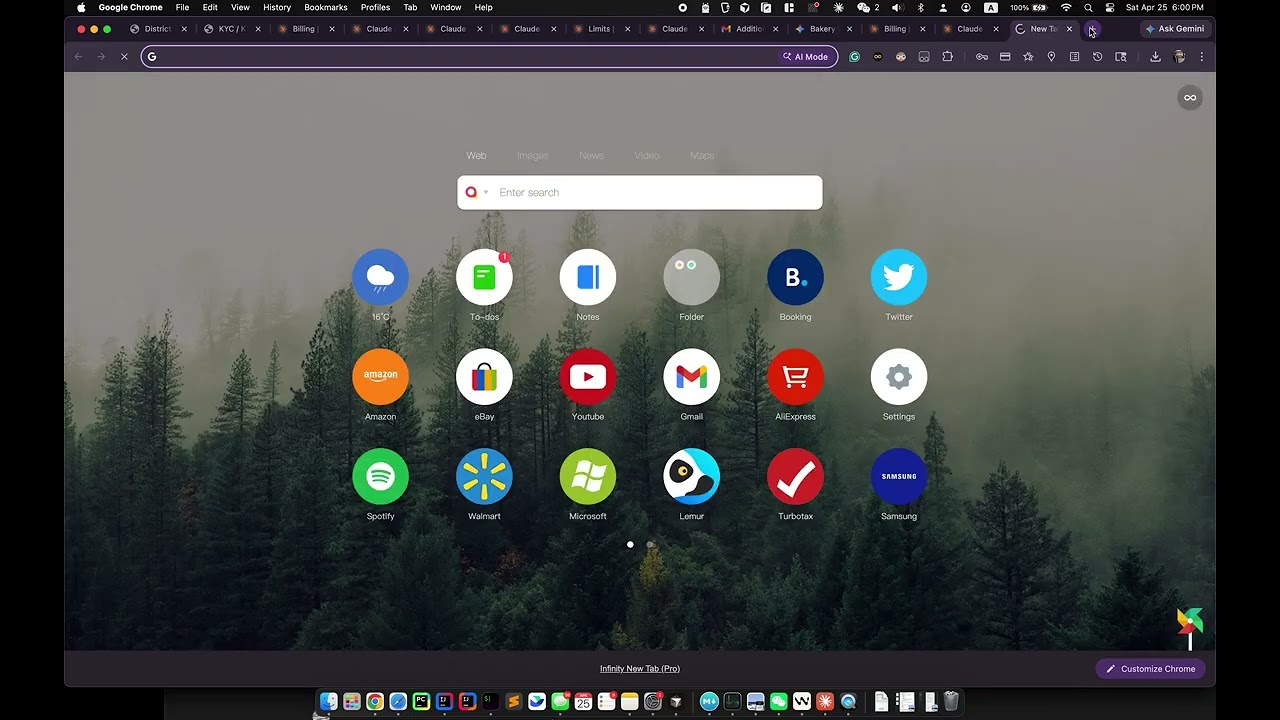Open the Chrome history clock icon

click(1097, 57)
